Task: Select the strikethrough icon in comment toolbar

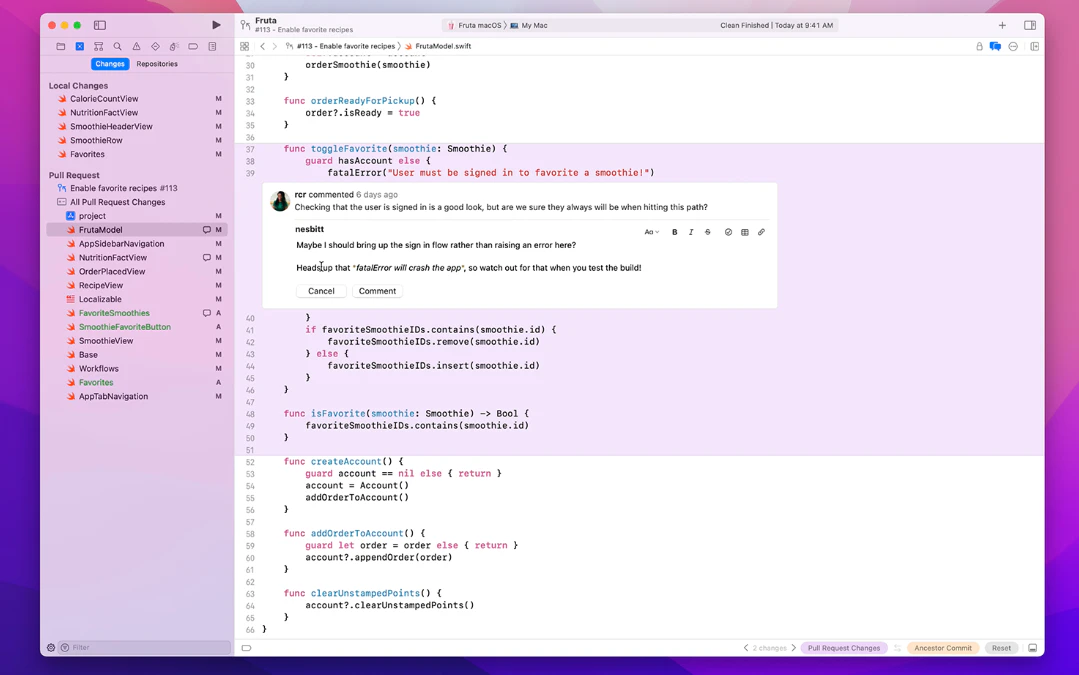Action: coord(708,232)
